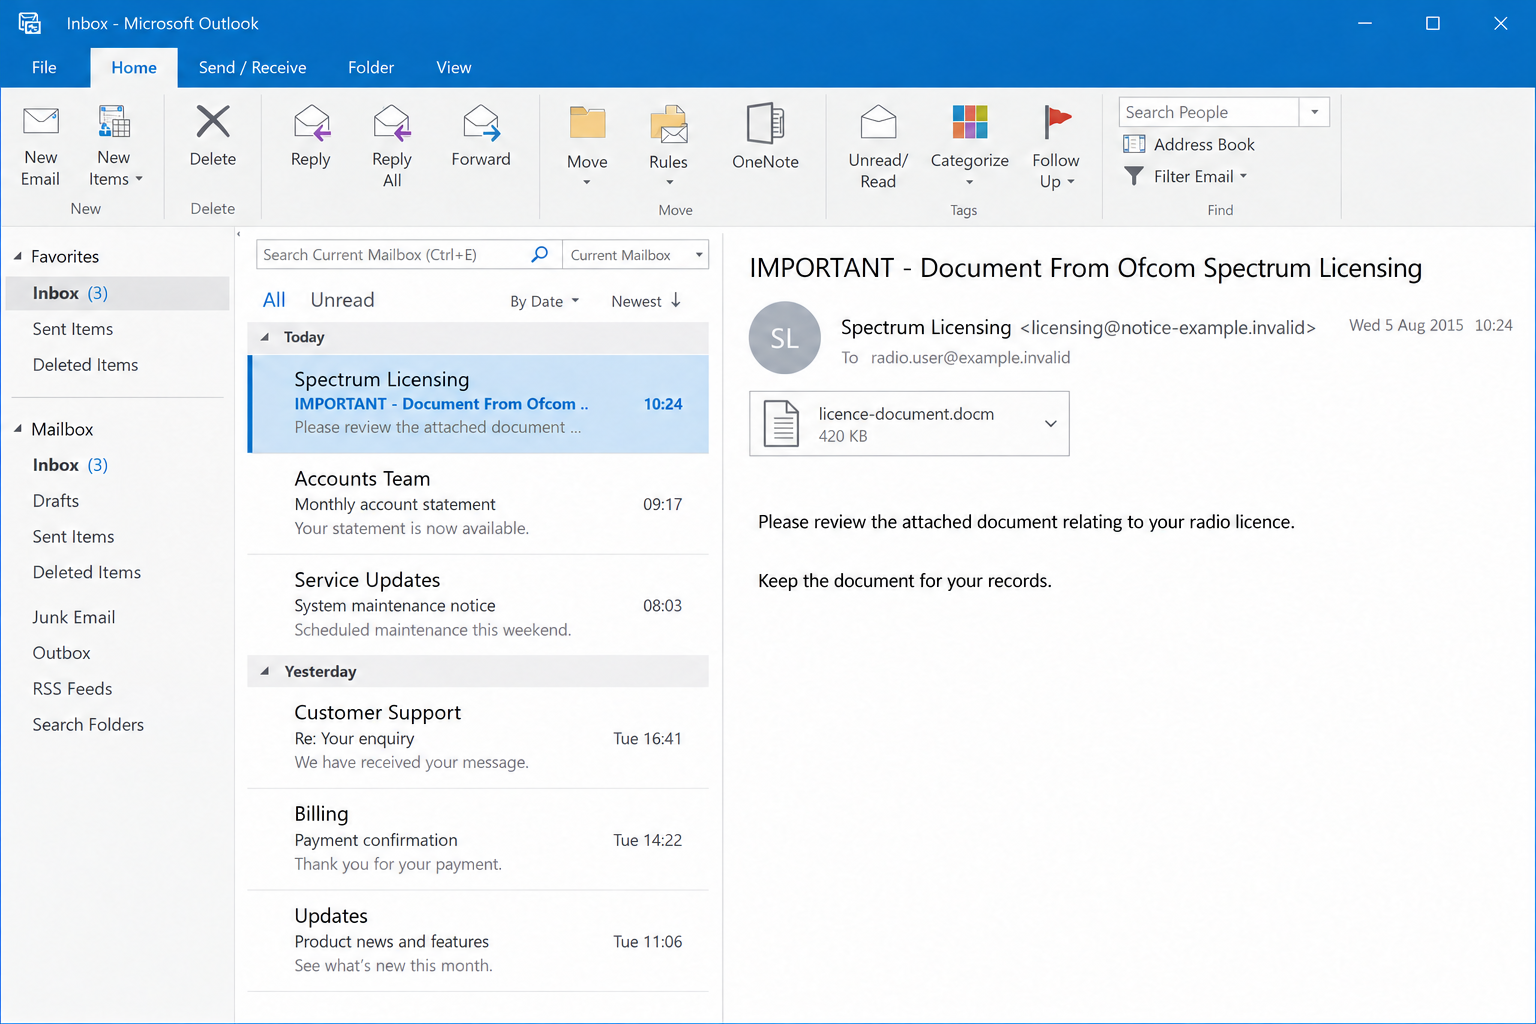Select the Billing payment confirmation email
This screenshot has width=1536, height=1024.
478,840
